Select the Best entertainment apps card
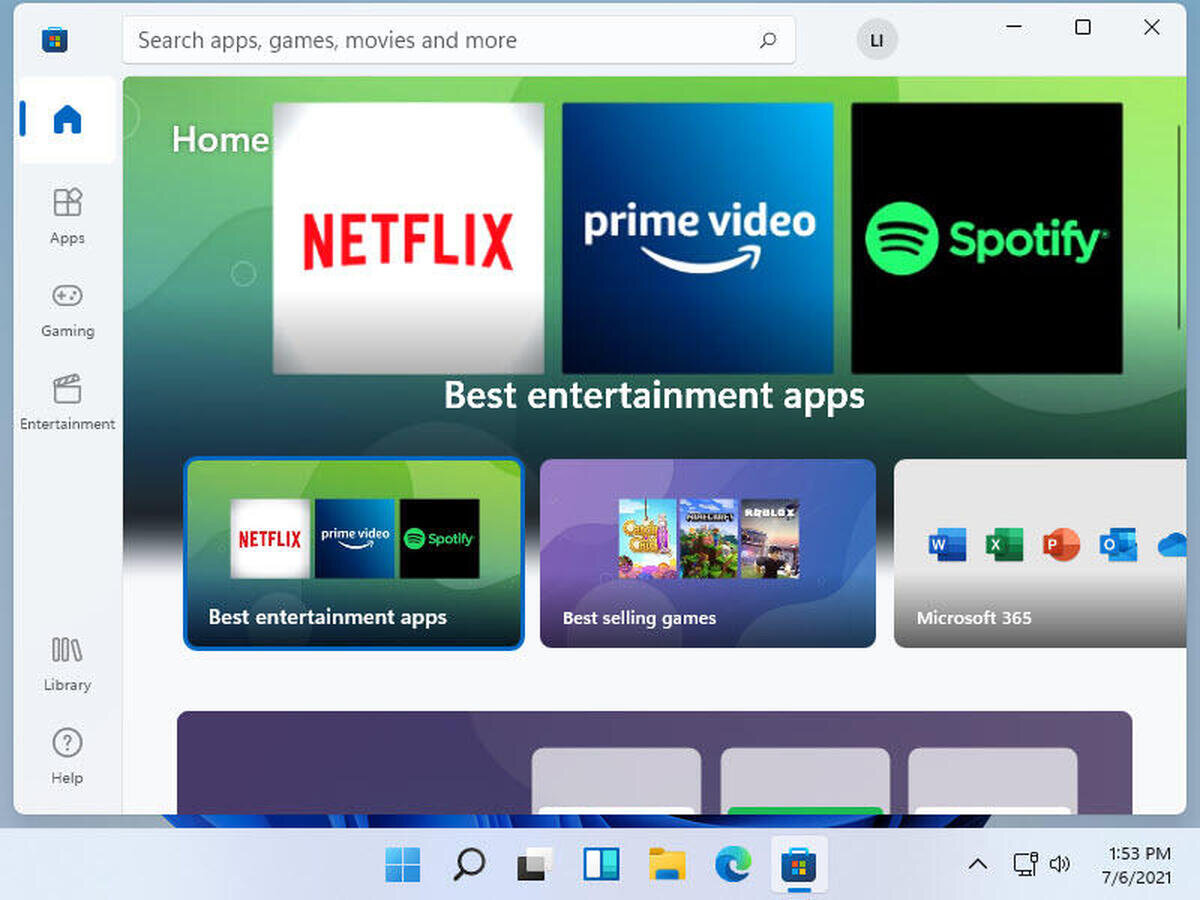Image resolution: width=1200 pixels, height=900 pixels. 354,553
